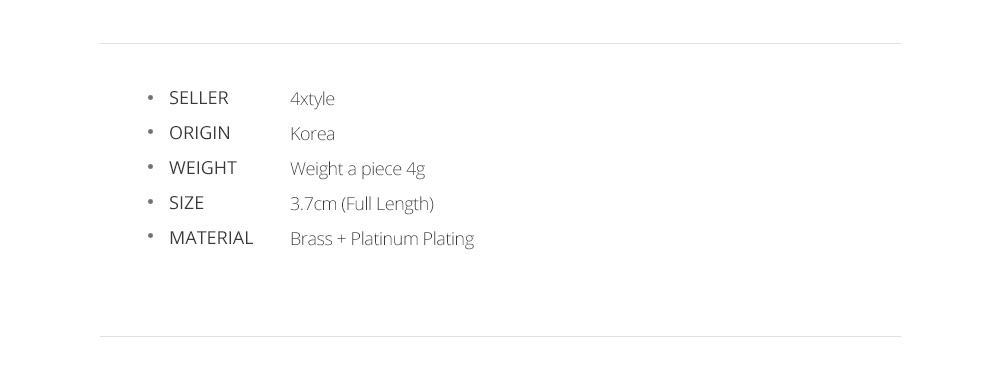The image size is (1000, 390).
Task: Click the bullet beside WEIGHT
Action: [x=151, y=167]
